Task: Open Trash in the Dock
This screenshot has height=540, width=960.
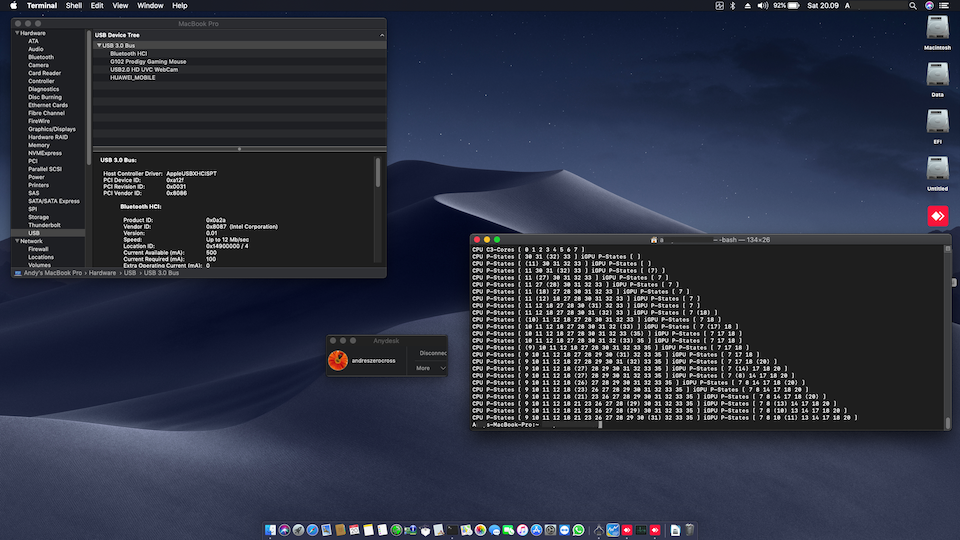Action: click(x=690, y=529)
